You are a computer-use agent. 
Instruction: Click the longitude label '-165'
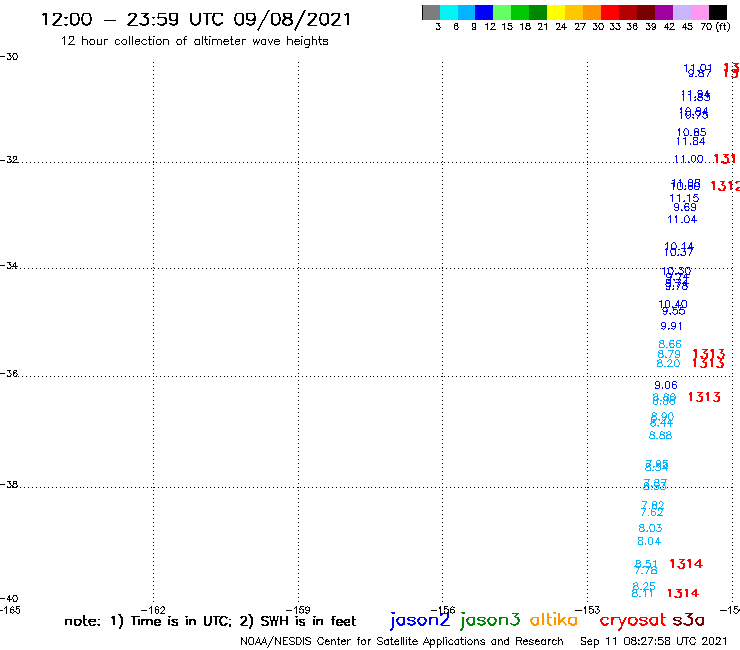pyautogui.click(x=10, y=610)
